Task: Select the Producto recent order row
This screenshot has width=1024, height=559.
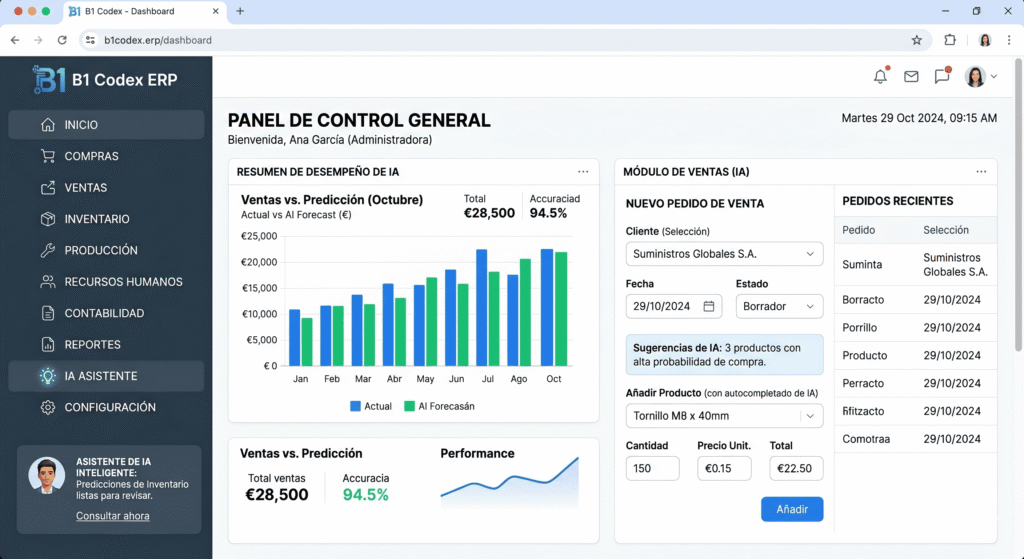Action: [916, 355]
